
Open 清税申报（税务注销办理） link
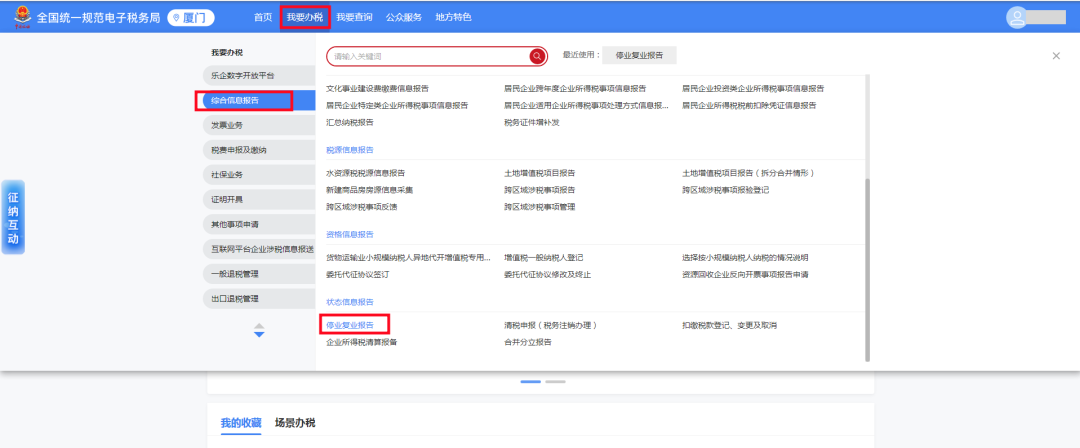(550, 325)
